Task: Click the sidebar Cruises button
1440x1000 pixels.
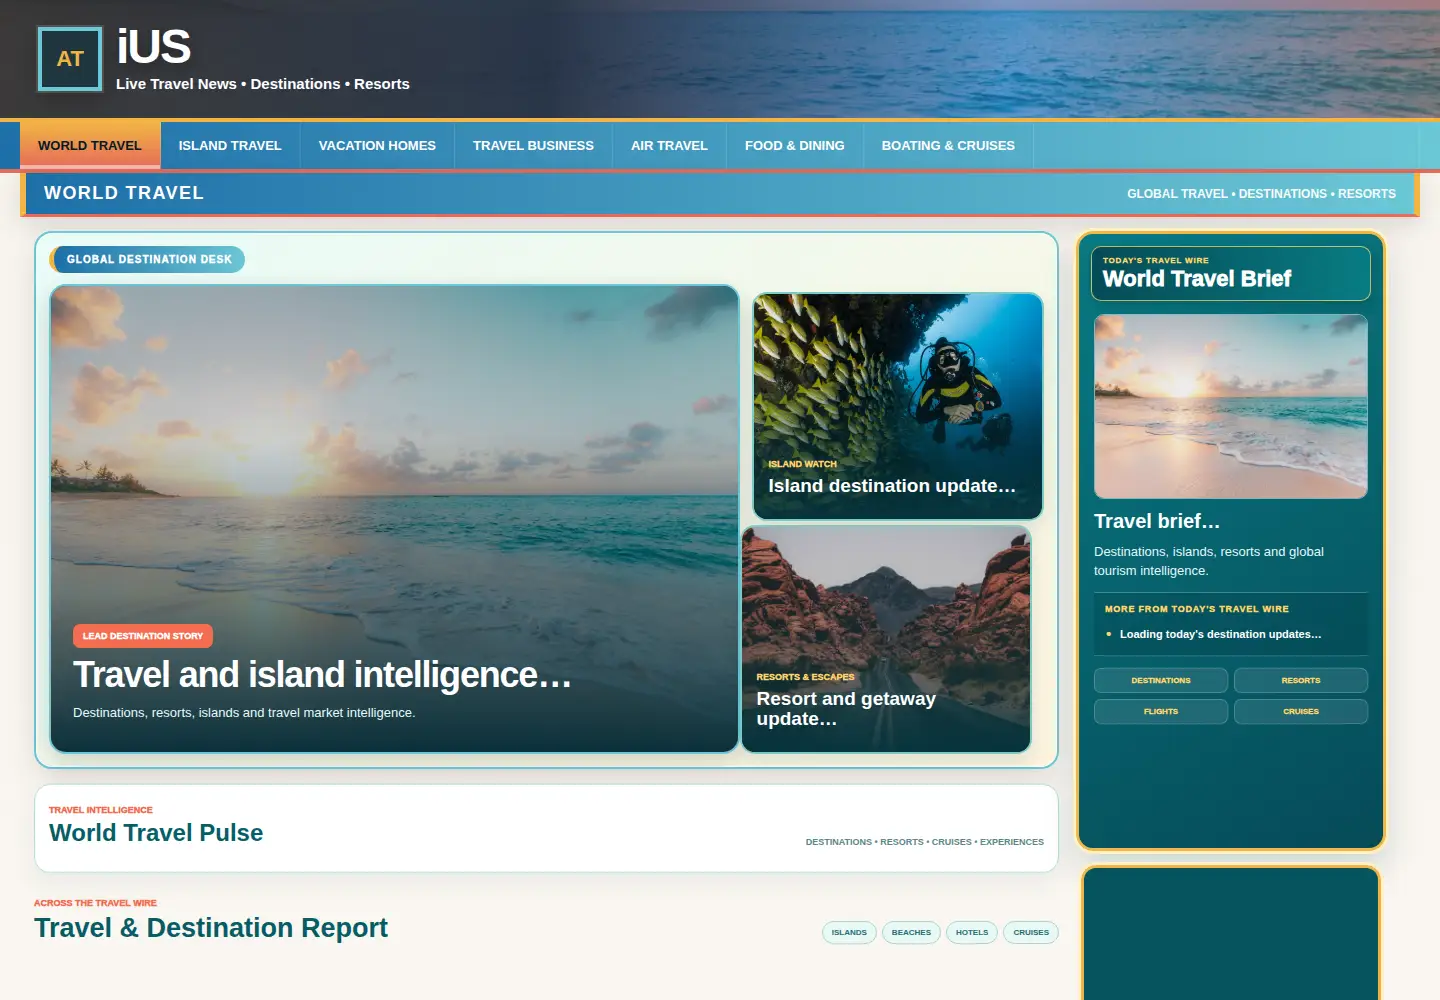Action: tap(1301, 712)
